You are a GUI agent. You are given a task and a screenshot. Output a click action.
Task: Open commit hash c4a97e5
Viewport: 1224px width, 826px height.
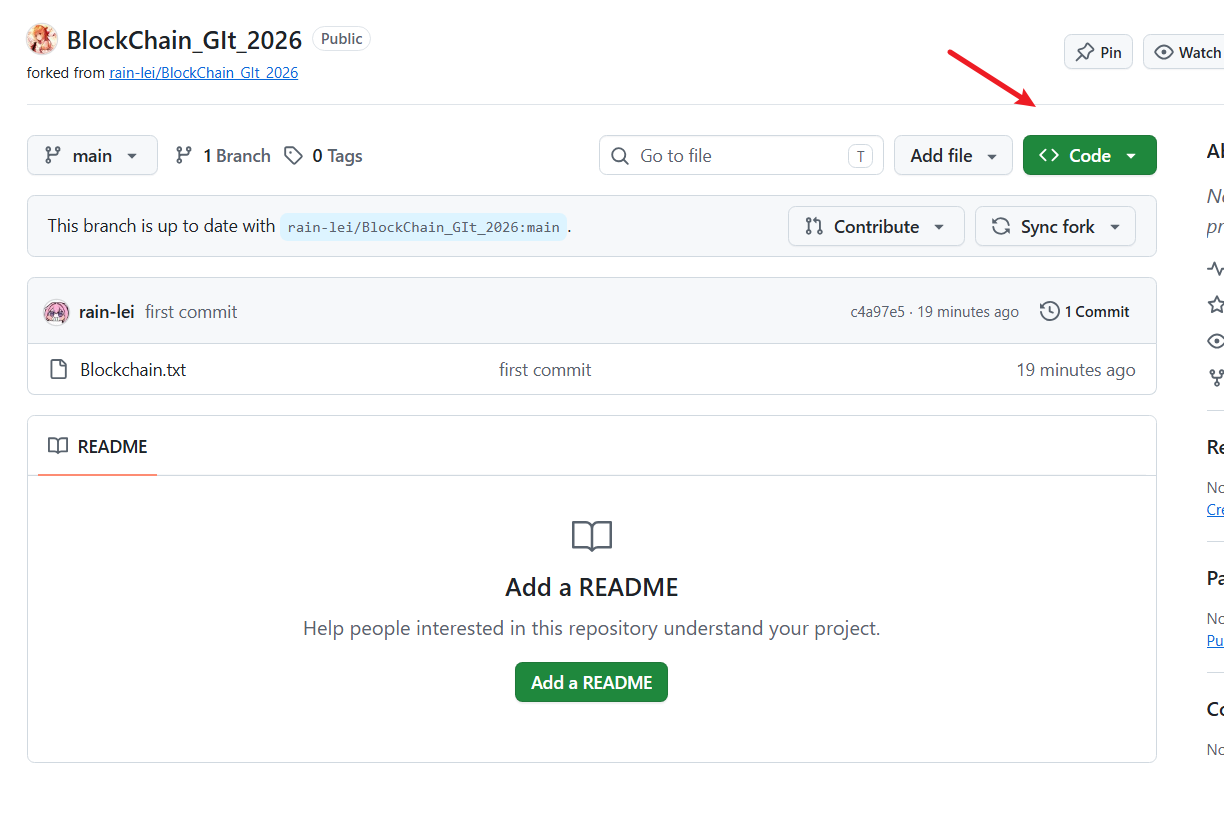[877, 312]
